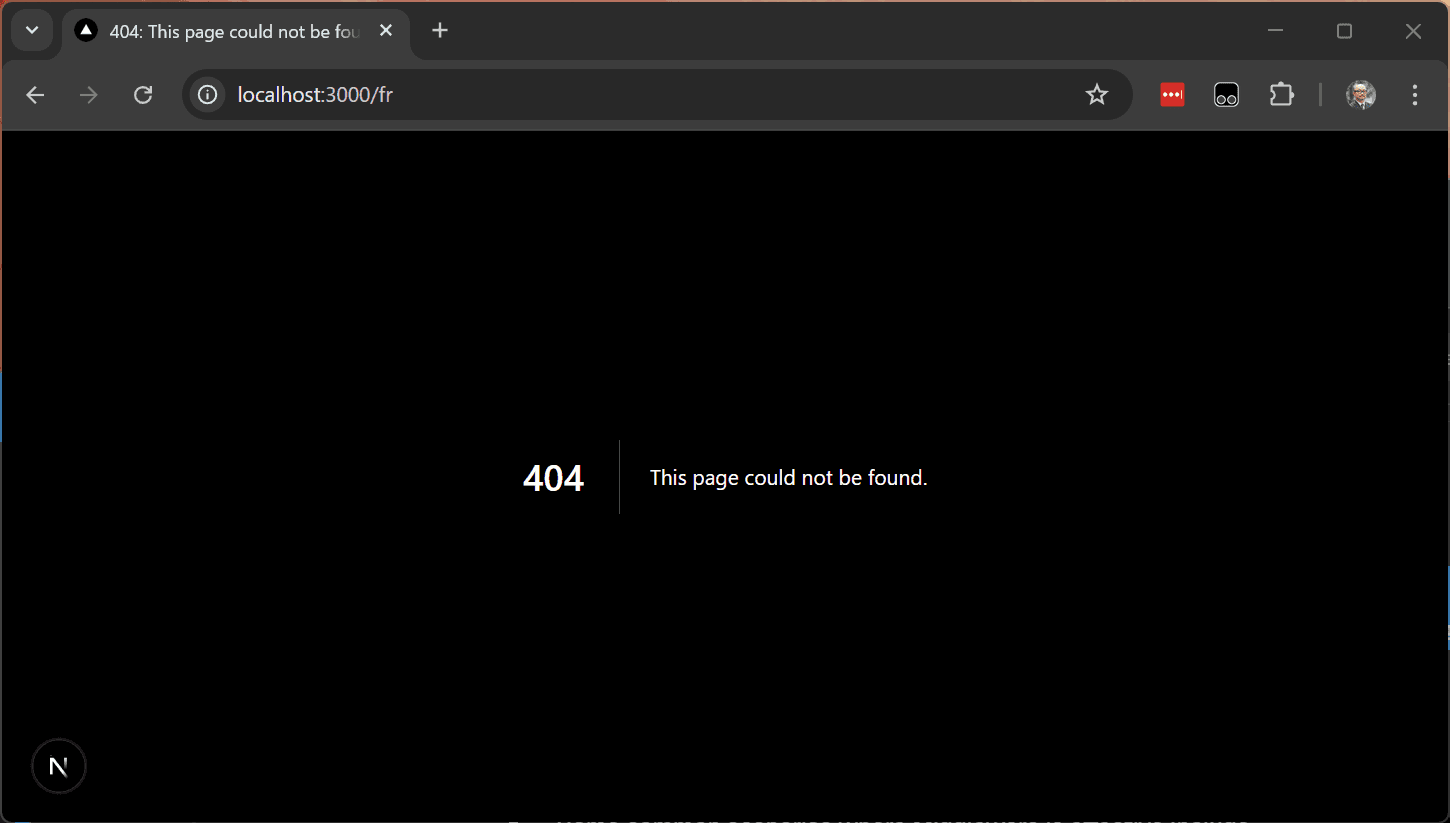Click the Next.js dev tools indicator
Viewport: 1450px width, 823px height.
pos(59,766)
